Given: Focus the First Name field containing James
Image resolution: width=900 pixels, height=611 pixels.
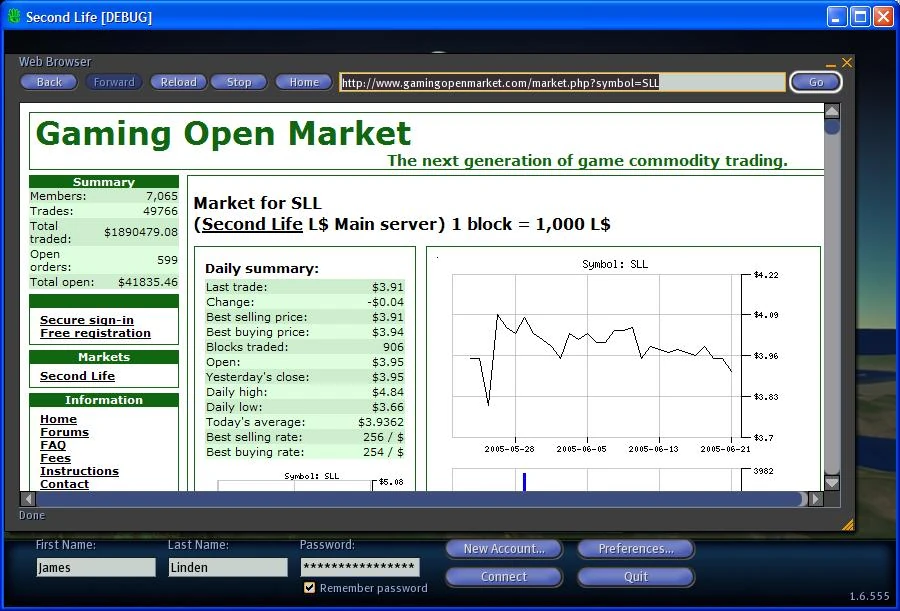Looking at the screenshot, I should [96, 567].
